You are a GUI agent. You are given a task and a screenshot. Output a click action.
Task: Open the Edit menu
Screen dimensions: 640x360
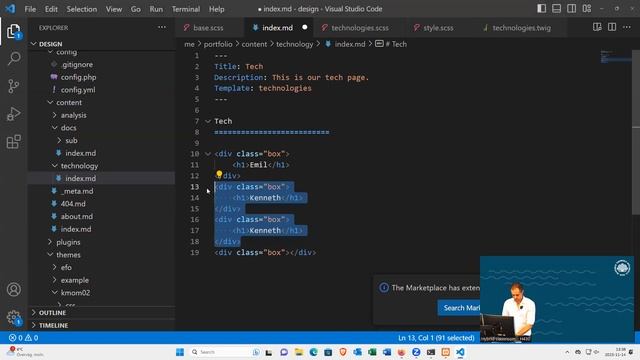[51, 9]
